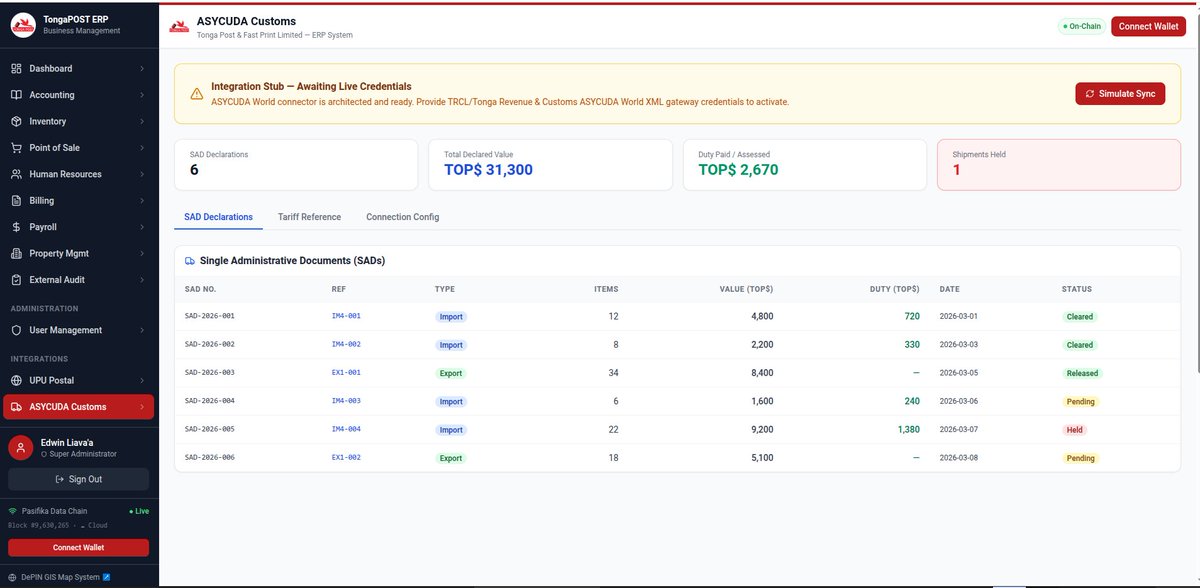Click the Dashboard grid icon in sidebar
The image size is (1200, 588).
pos(16,68)
